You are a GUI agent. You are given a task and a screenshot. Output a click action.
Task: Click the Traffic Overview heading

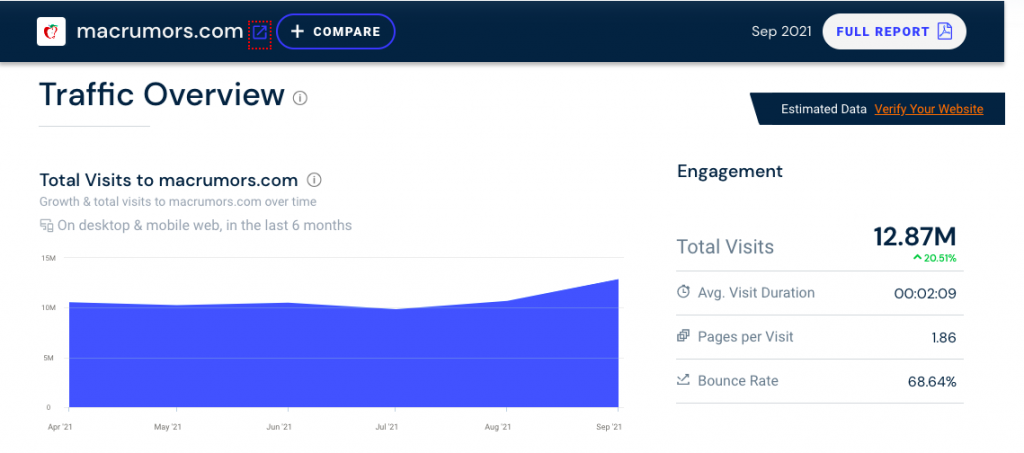162,95
